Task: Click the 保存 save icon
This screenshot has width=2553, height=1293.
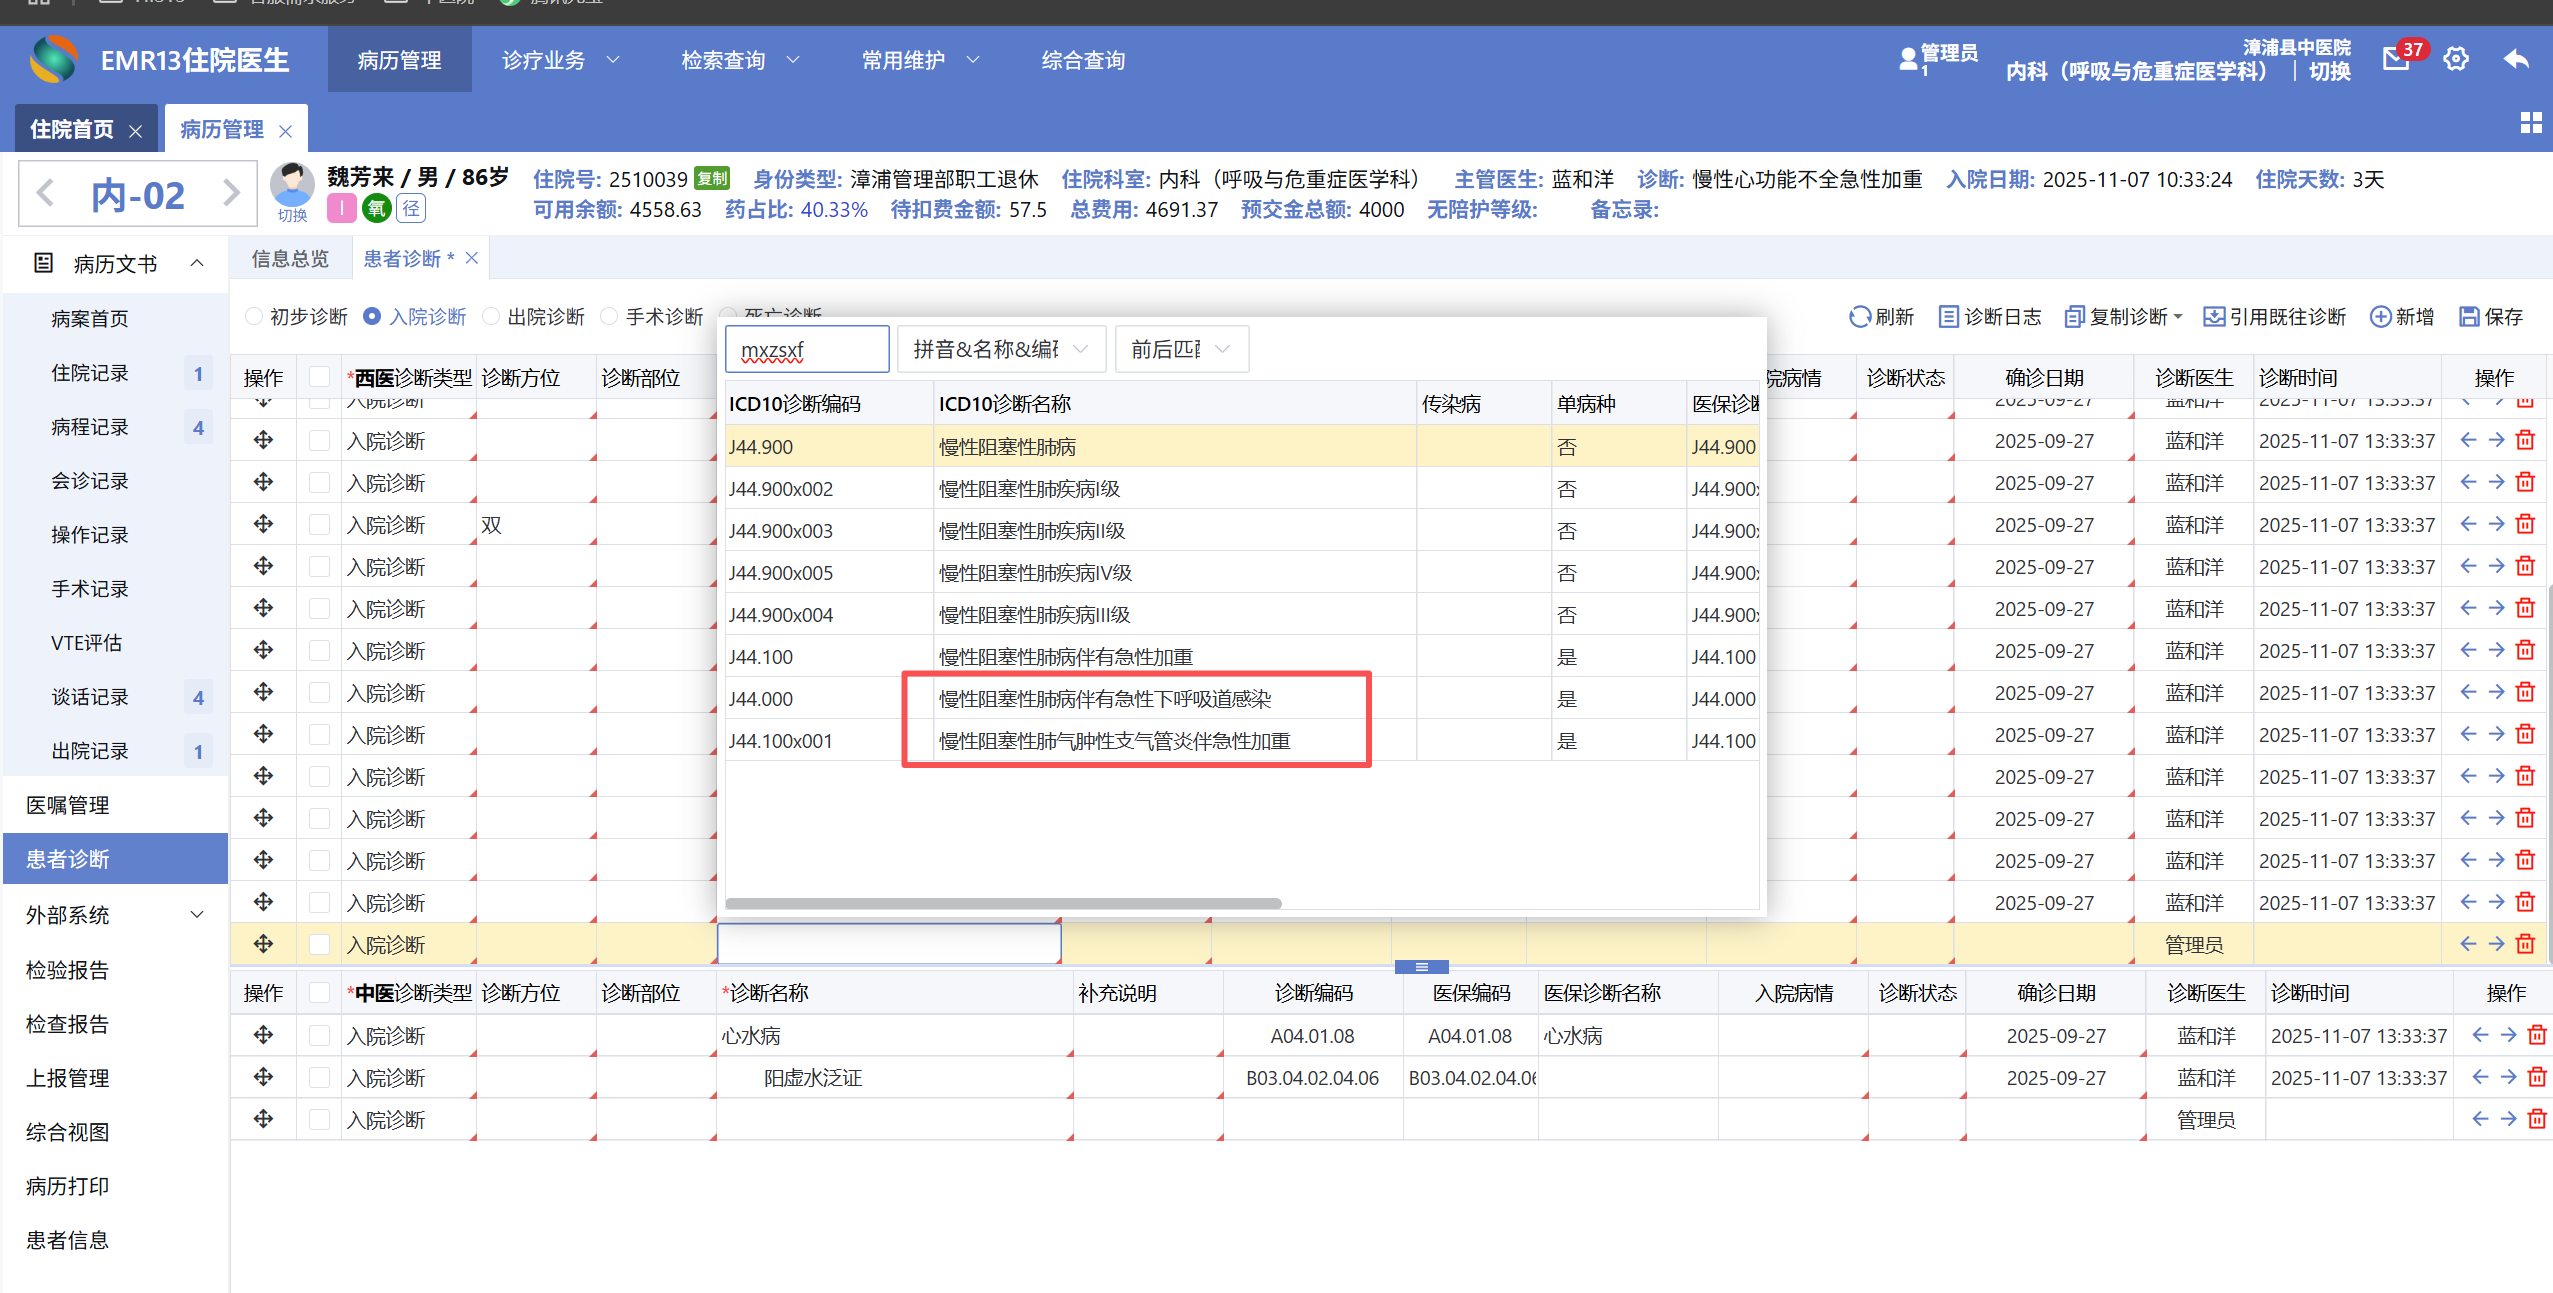Action: (2469, 317)
